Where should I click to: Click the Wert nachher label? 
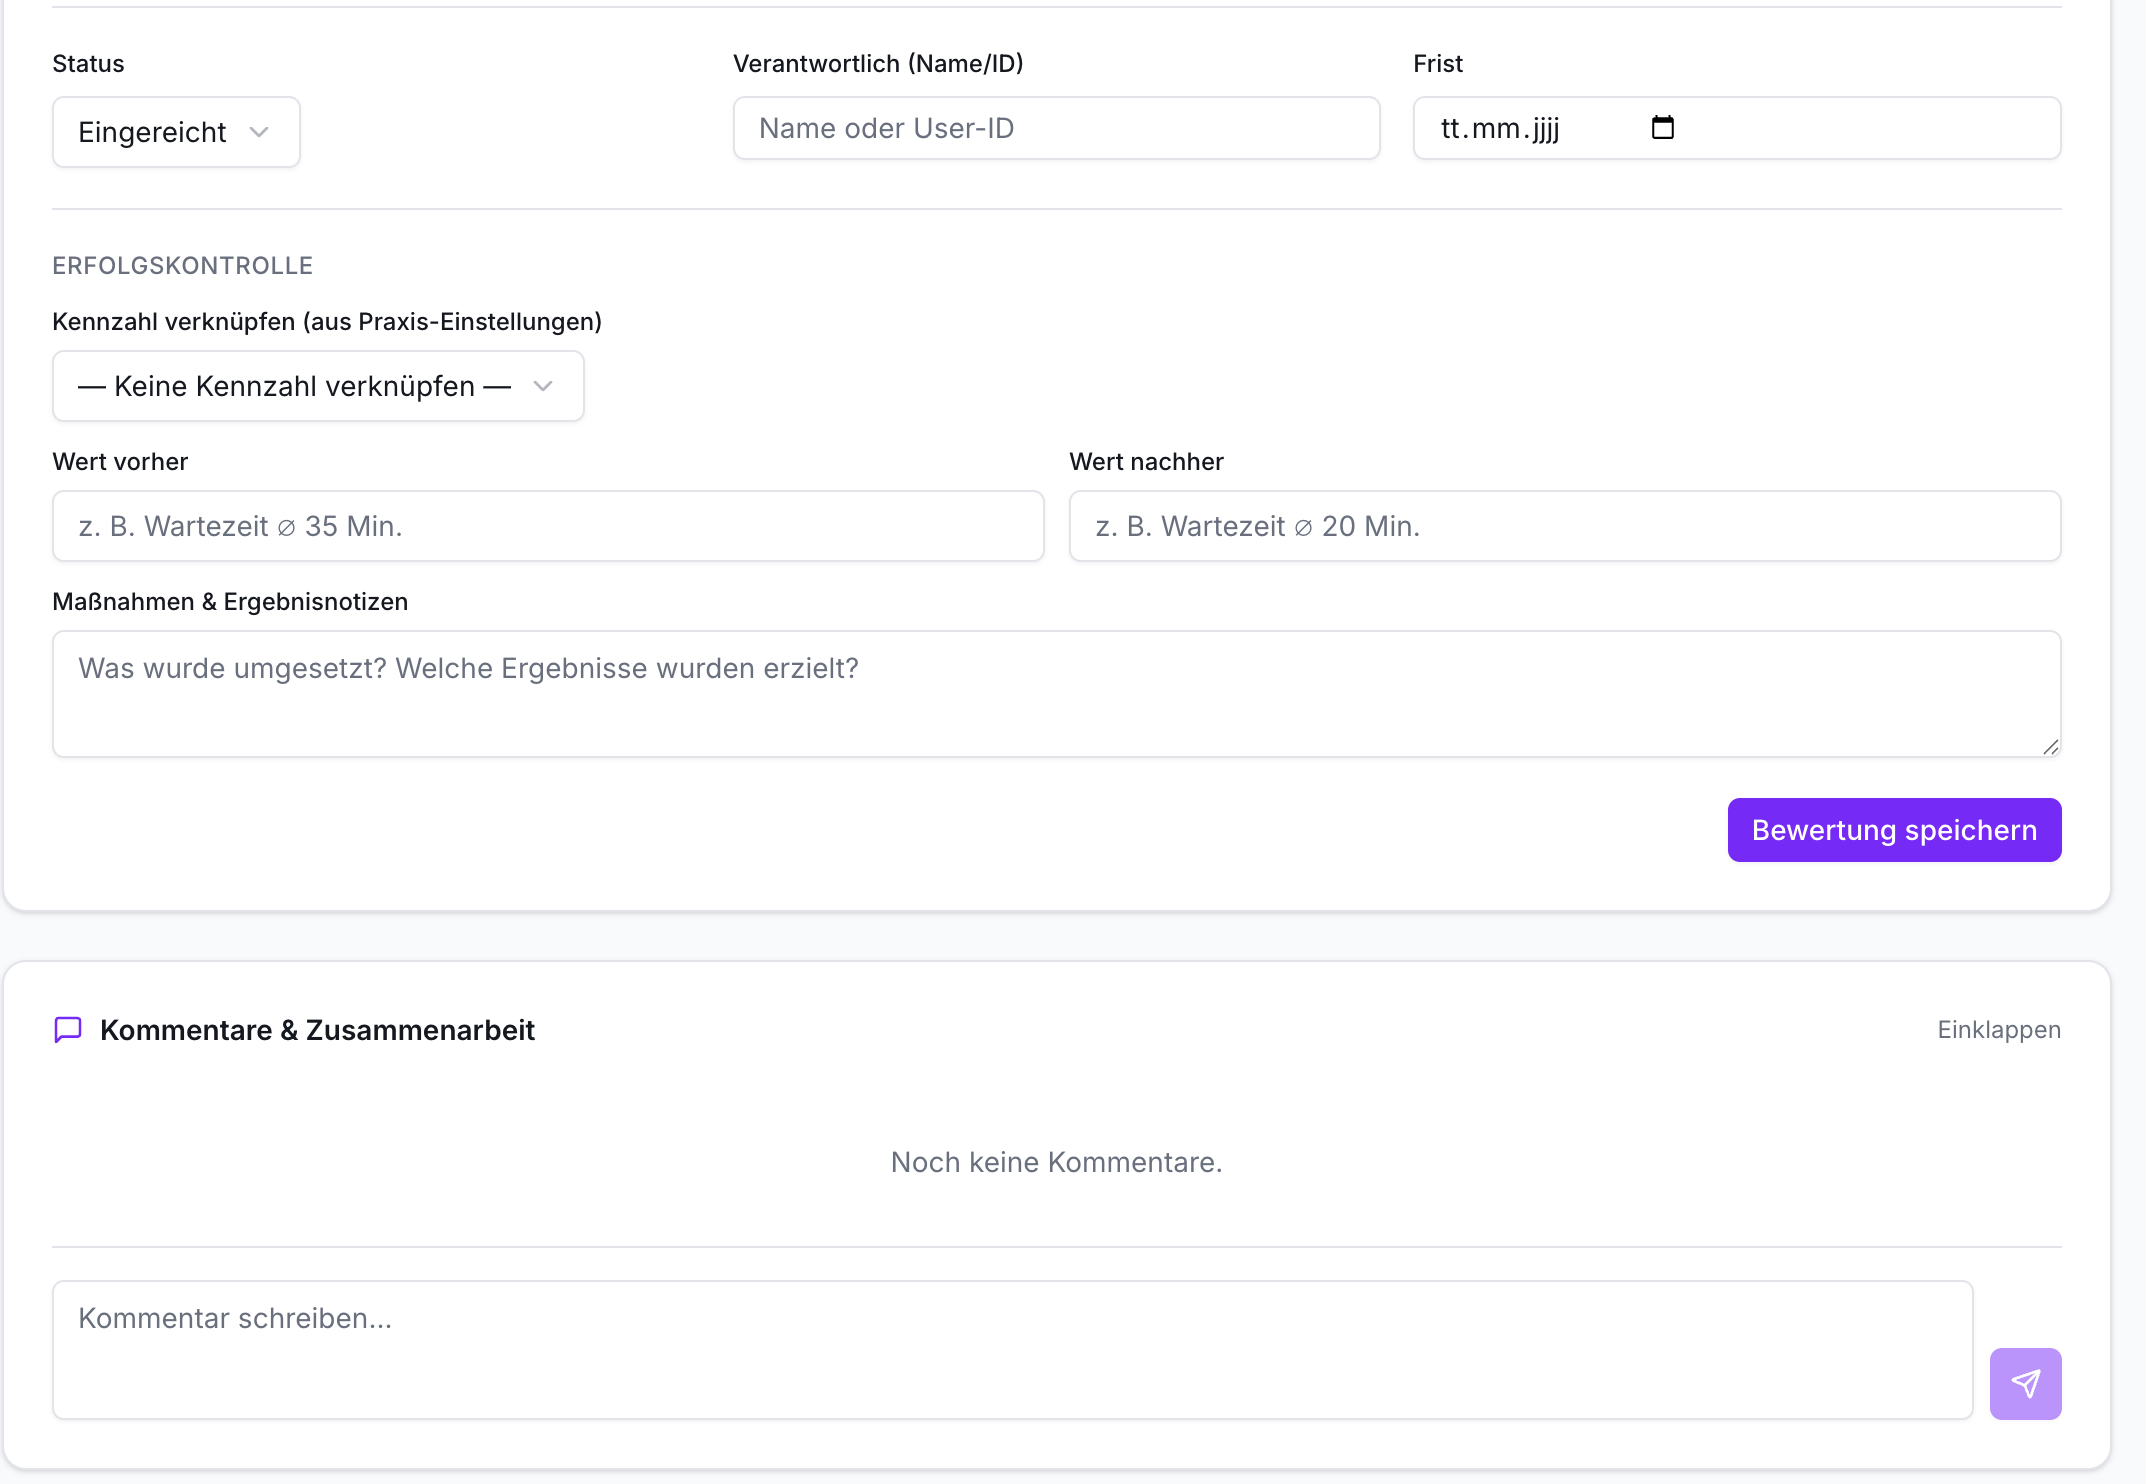[x=1146, y=462]
